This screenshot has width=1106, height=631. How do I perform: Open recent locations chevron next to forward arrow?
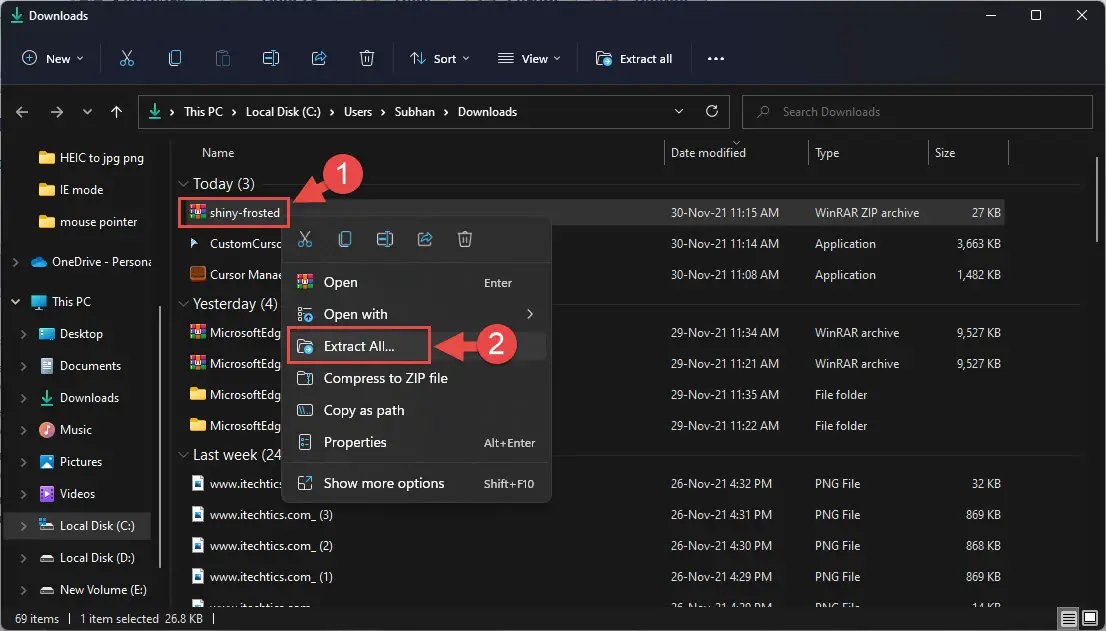tap(87, 112)
